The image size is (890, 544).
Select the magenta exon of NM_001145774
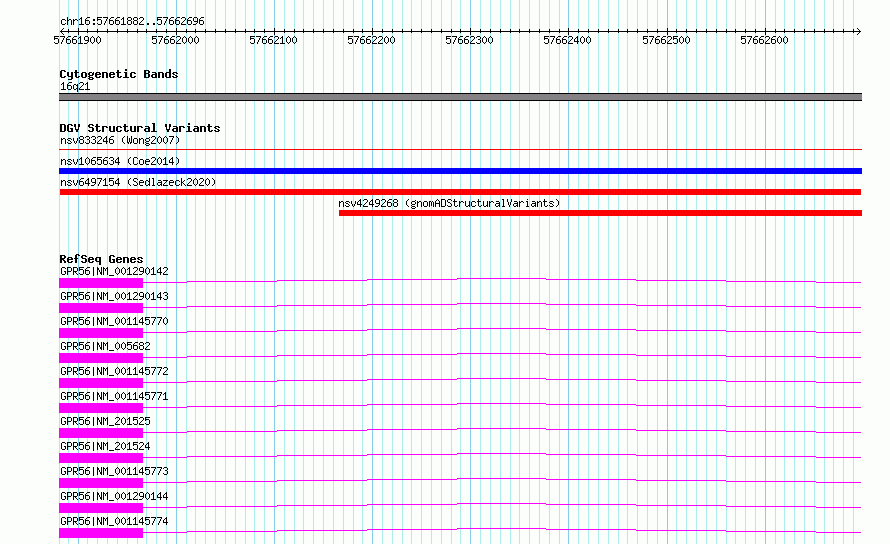[x=101, y=533]
